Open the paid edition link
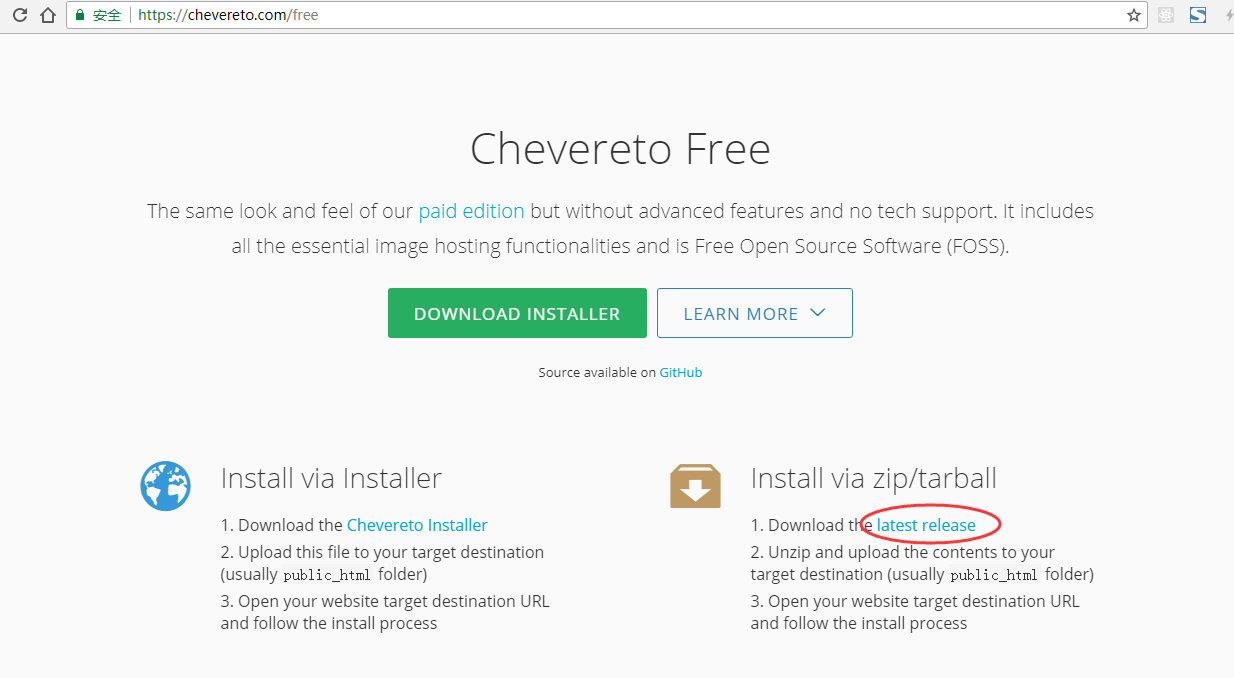Viewport: 1234px width, 678px height. pyautogui.click(x=471, y=211)
